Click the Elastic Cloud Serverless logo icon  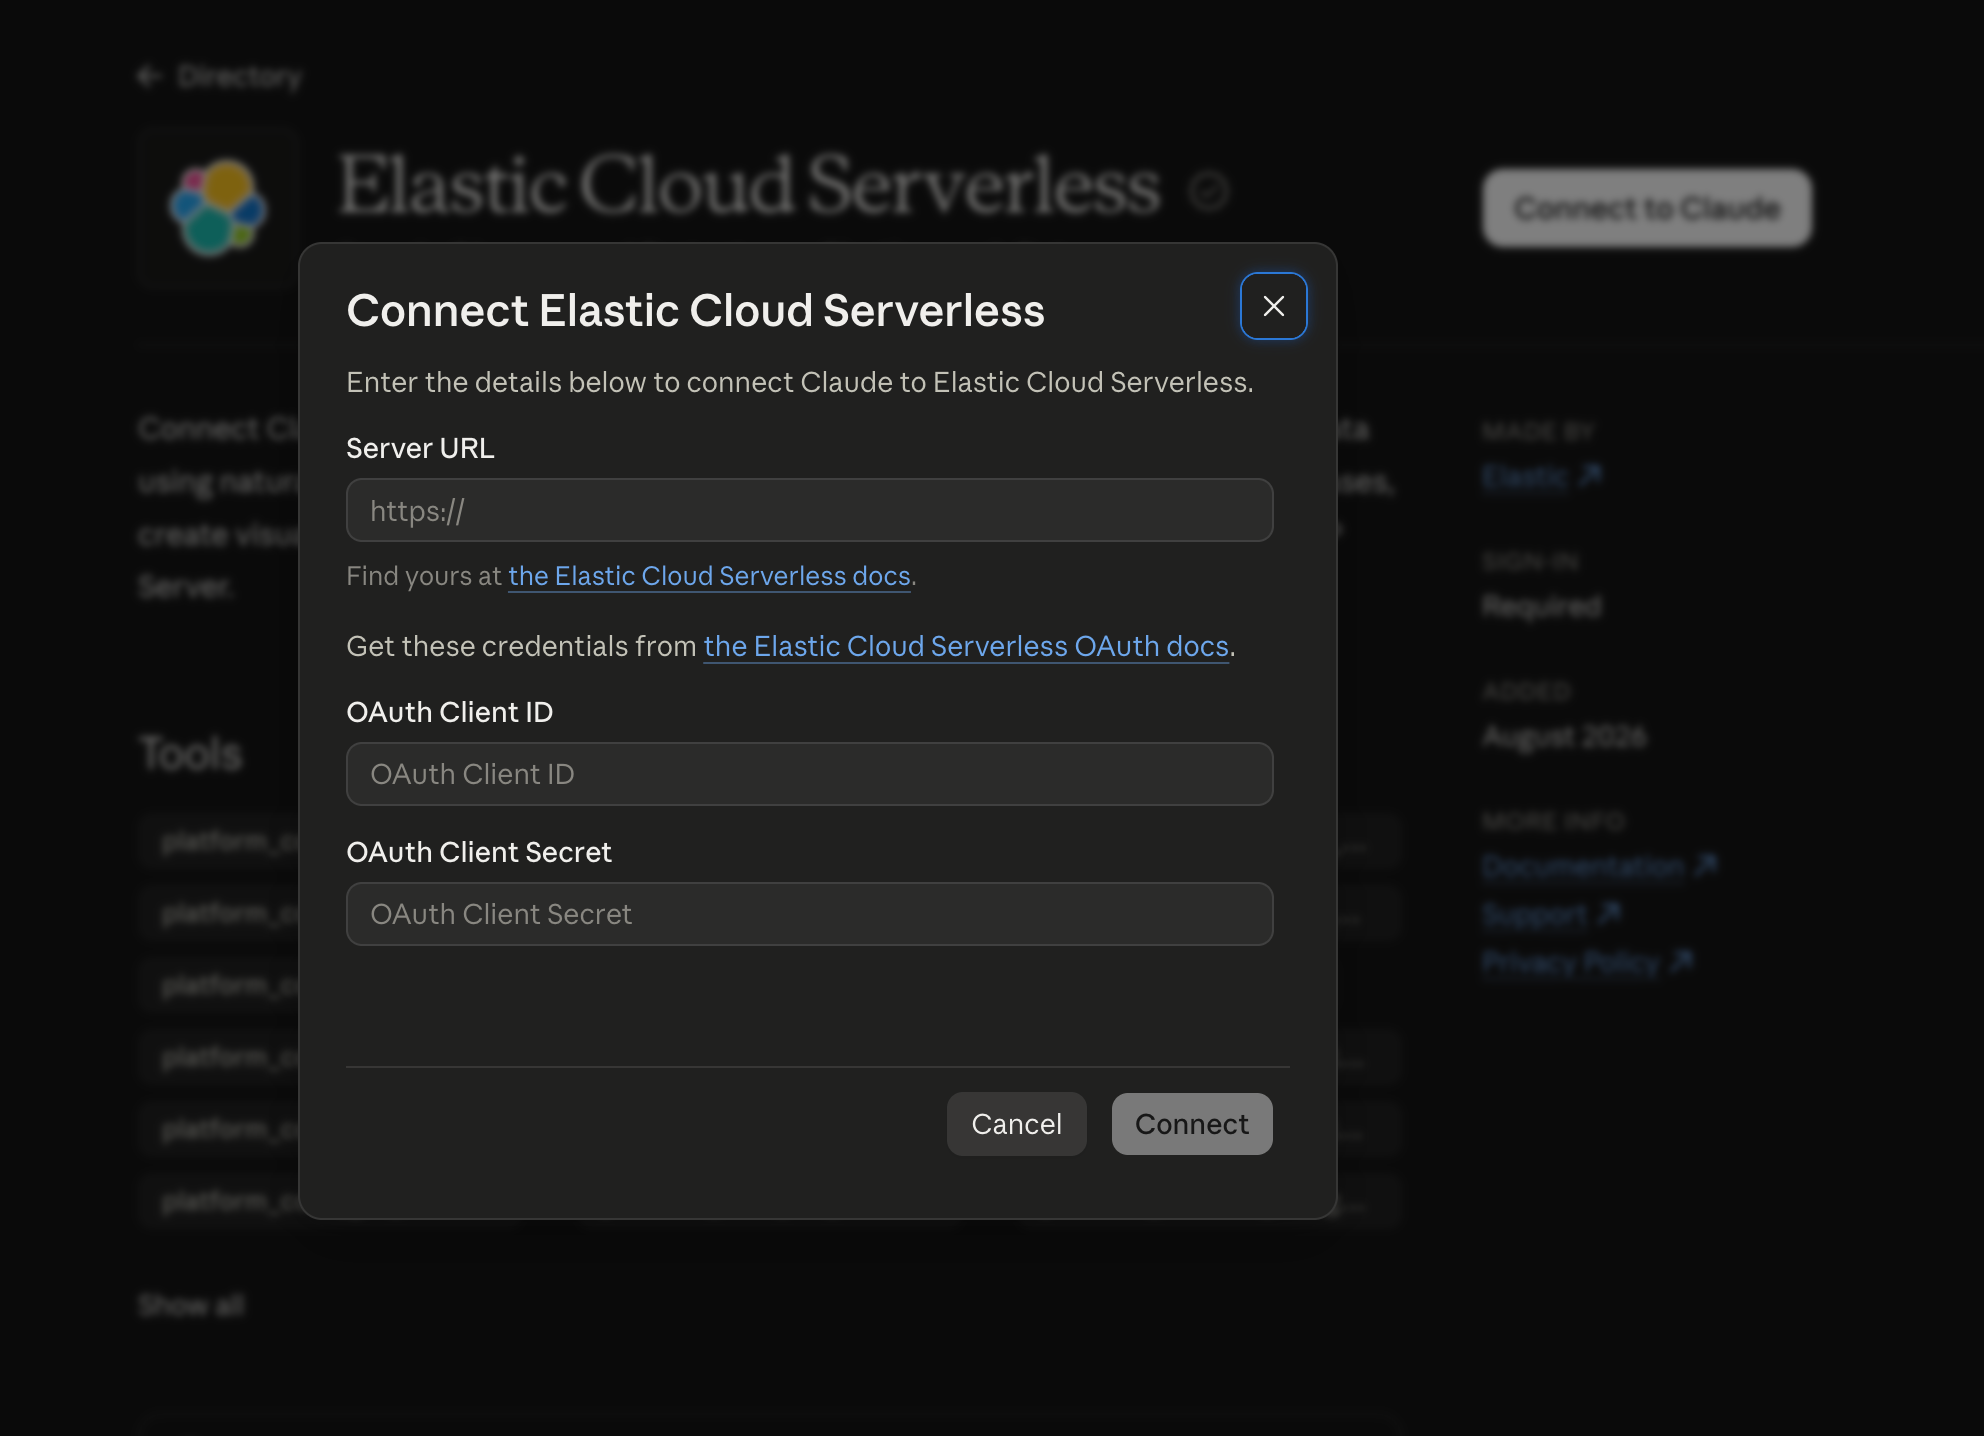(x=219, y=208)
